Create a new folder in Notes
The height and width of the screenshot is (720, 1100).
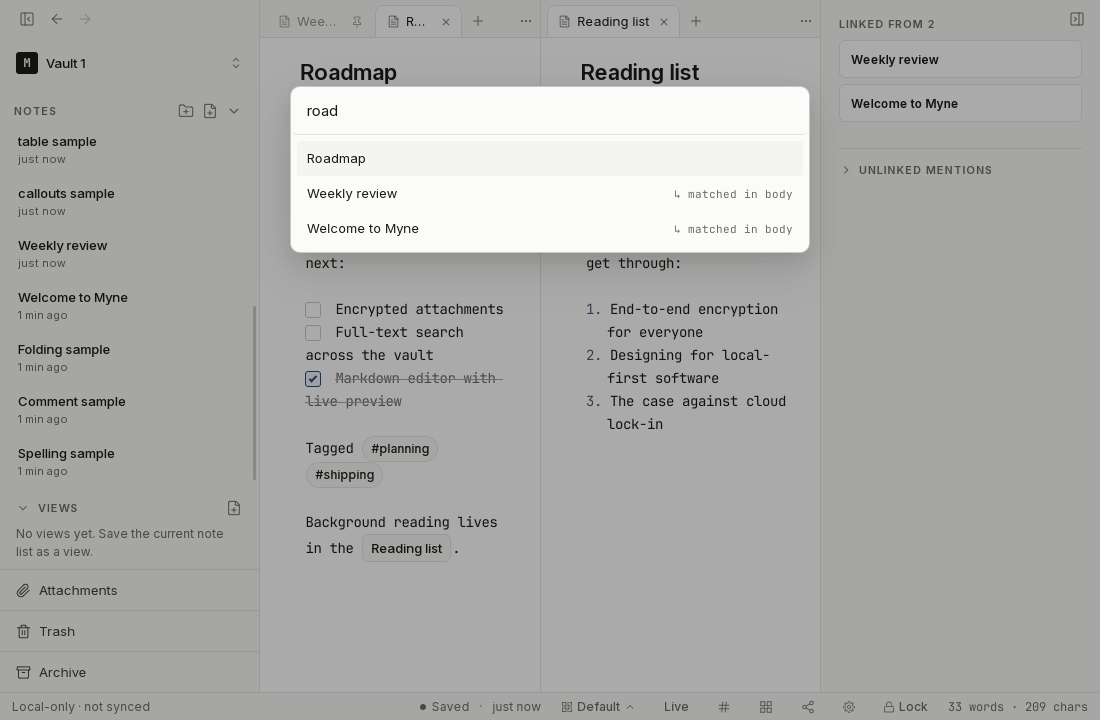click(x=186, y=111)
